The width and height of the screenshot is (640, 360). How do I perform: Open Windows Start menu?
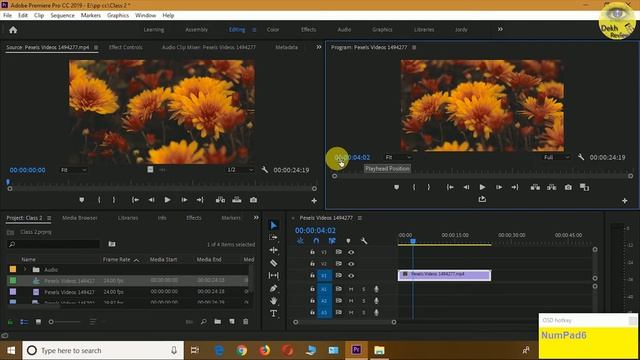(x=11, y=350)
